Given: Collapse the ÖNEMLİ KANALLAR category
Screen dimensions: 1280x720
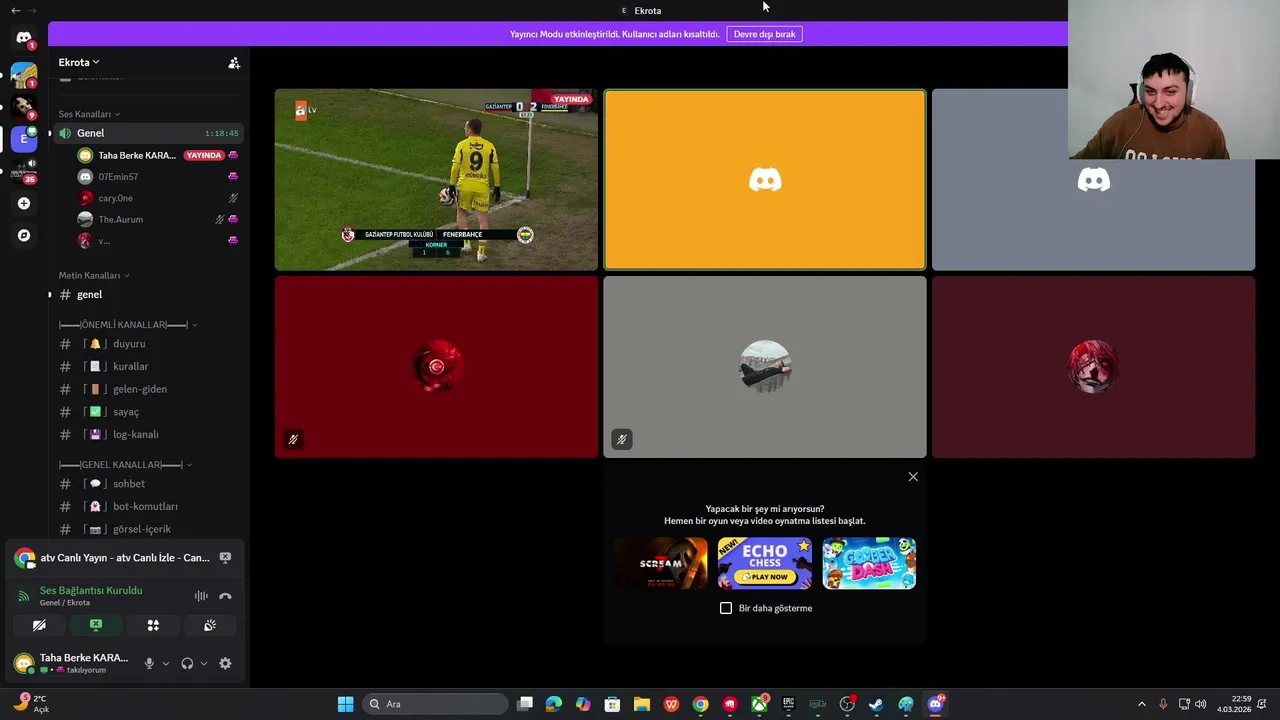Looking at the screenshot, I should click(x=128, y=325).
